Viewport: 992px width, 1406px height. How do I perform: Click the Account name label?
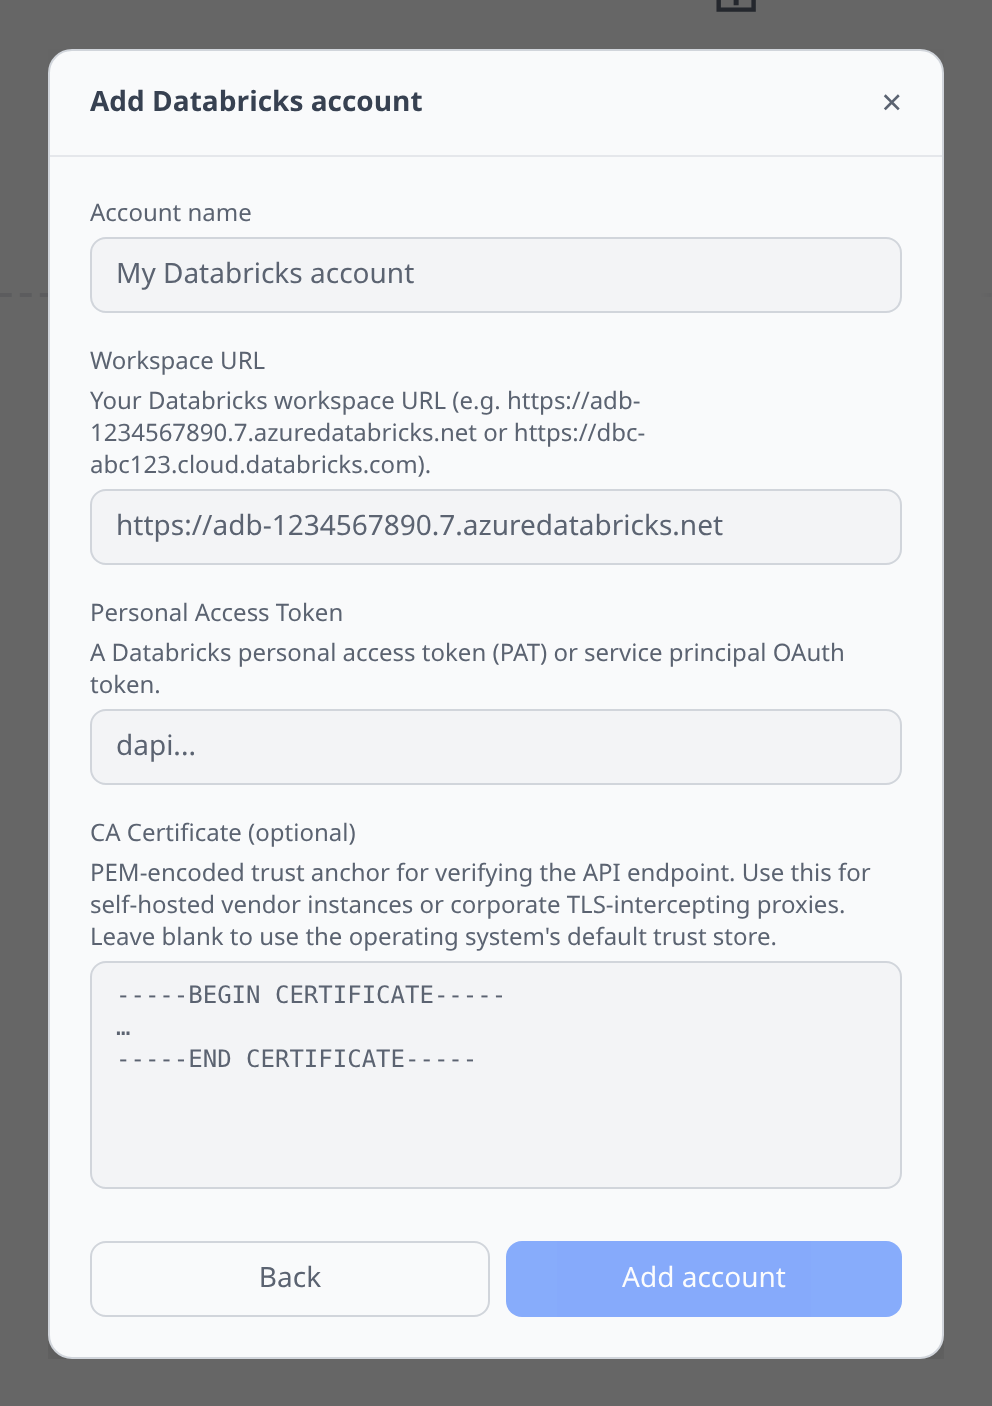(x=171, y=213)
